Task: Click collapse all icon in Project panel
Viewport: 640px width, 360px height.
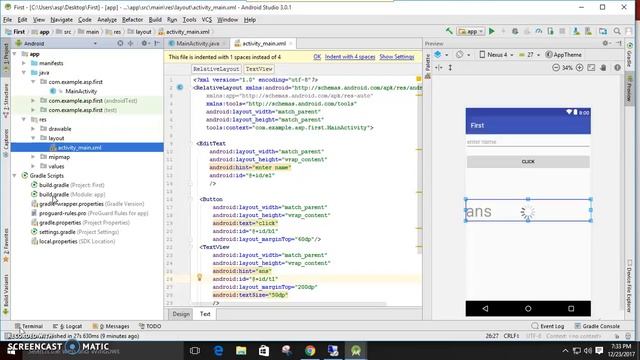Action: click(131, 43)
